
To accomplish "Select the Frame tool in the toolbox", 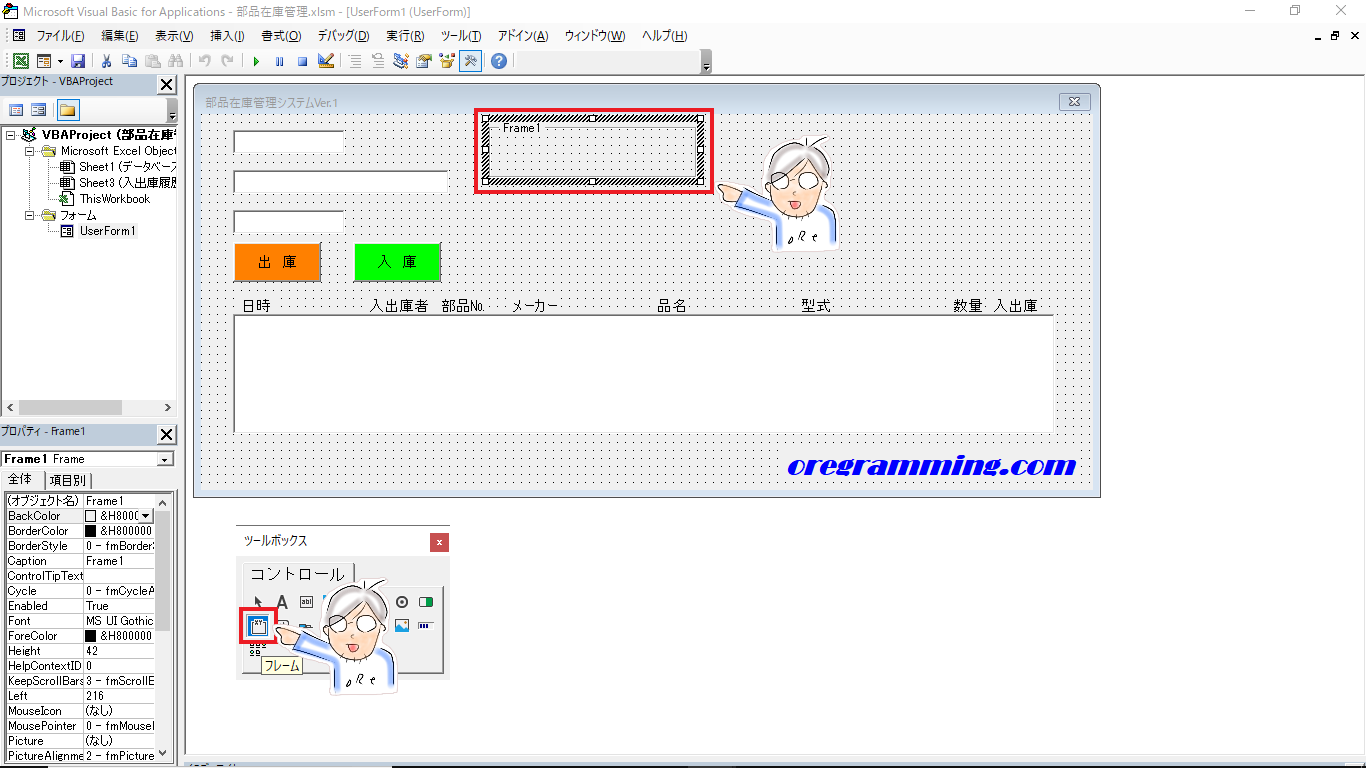I will [x=259, y=626].
